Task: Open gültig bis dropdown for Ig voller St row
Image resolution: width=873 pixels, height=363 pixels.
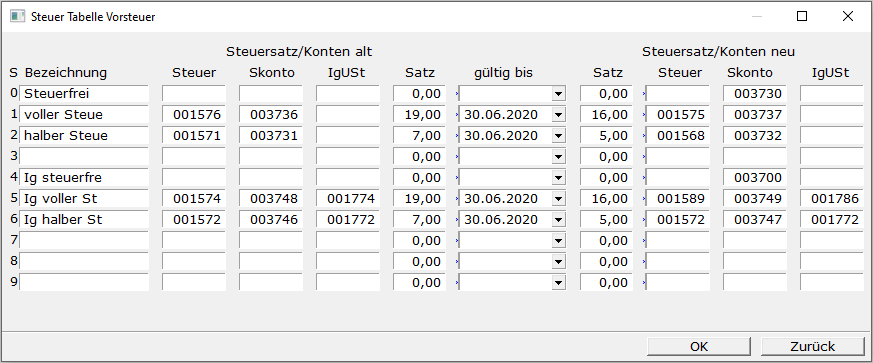Action: pyautogui.click(x=558, y=199)
